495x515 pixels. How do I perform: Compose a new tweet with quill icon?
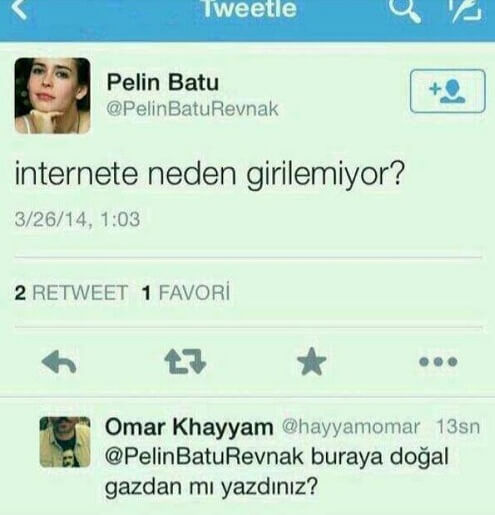pyautogui.click(x=466, y=10)
